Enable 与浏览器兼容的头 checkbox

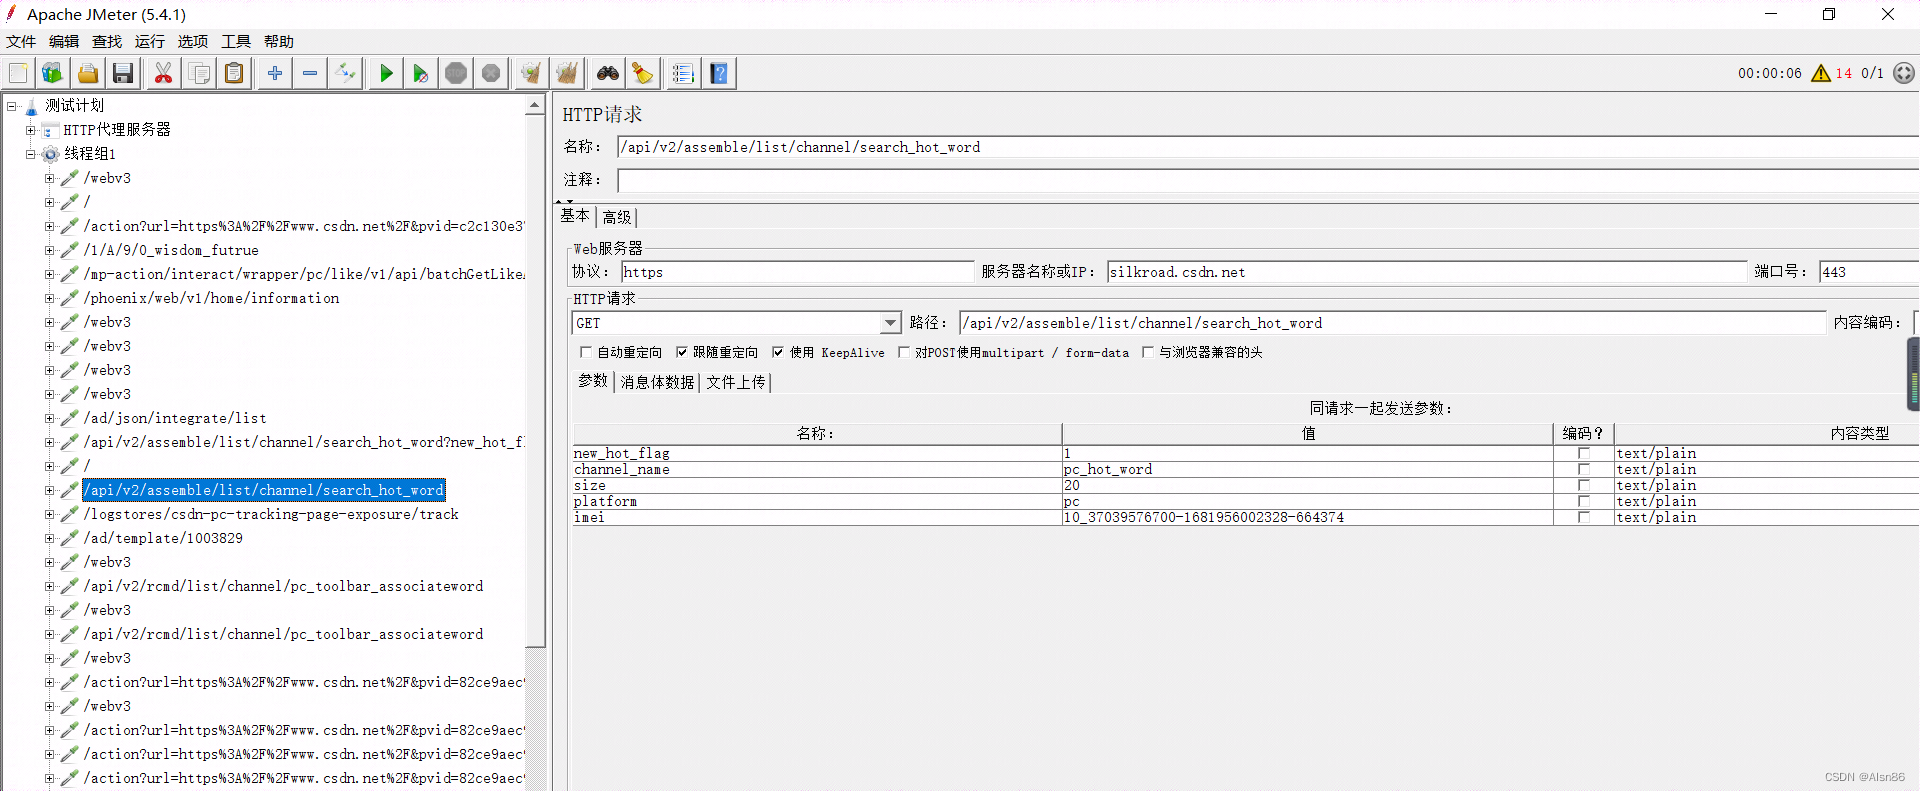(1148, 352)
